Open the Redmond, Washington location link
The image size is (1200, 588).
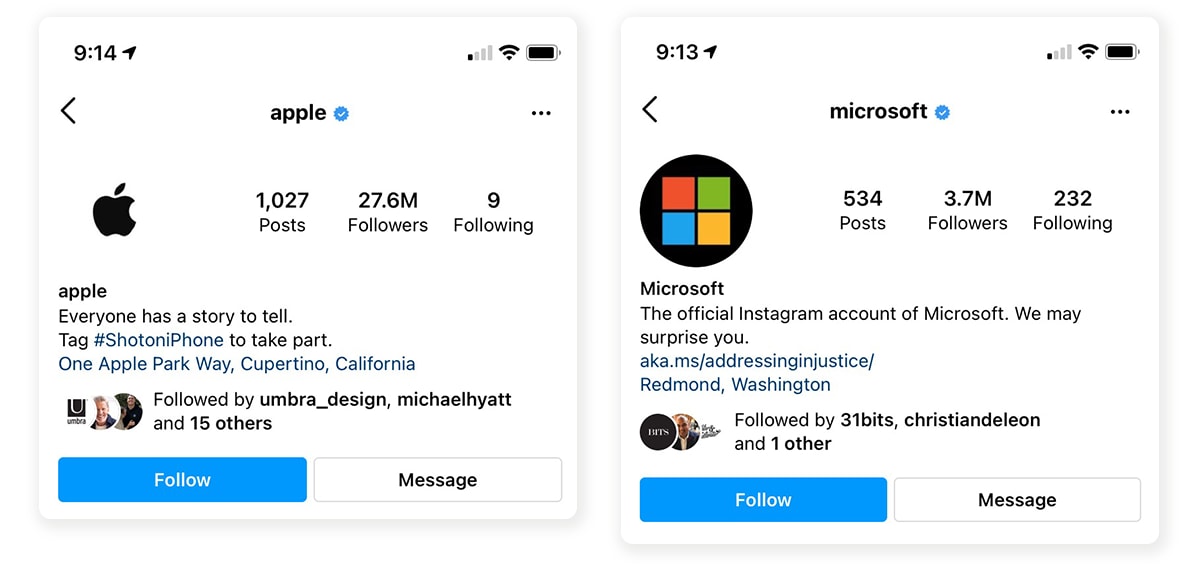735,384
